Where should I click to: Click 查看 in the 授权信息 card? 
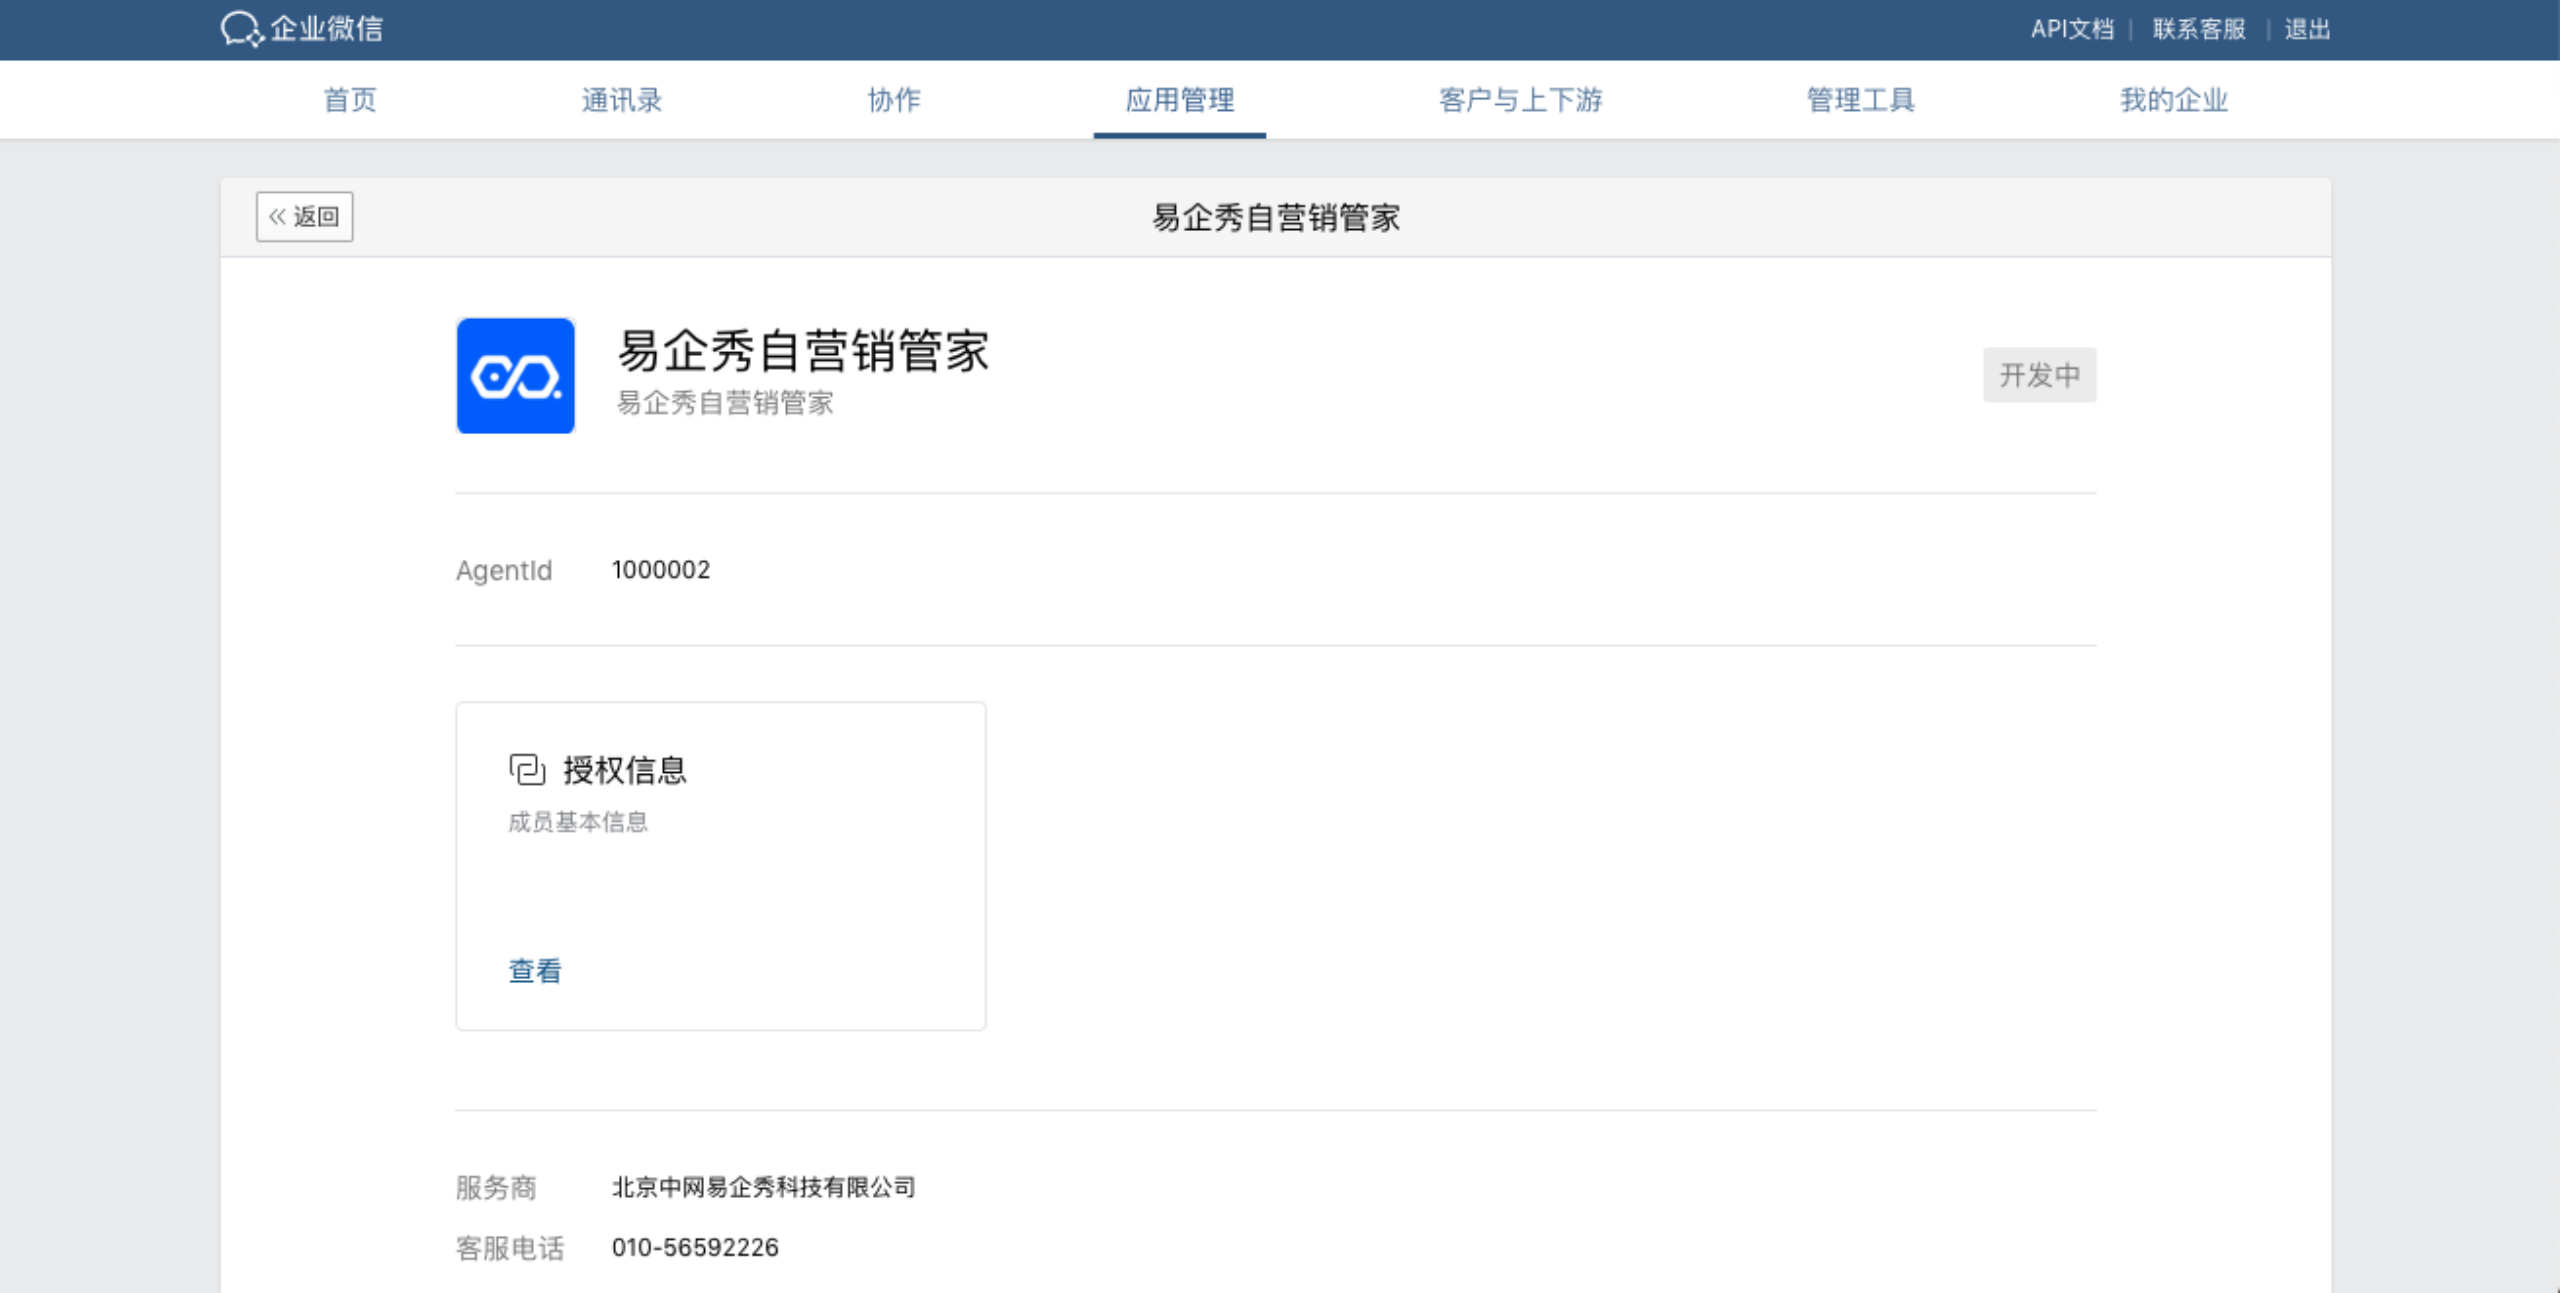[535, 971]
